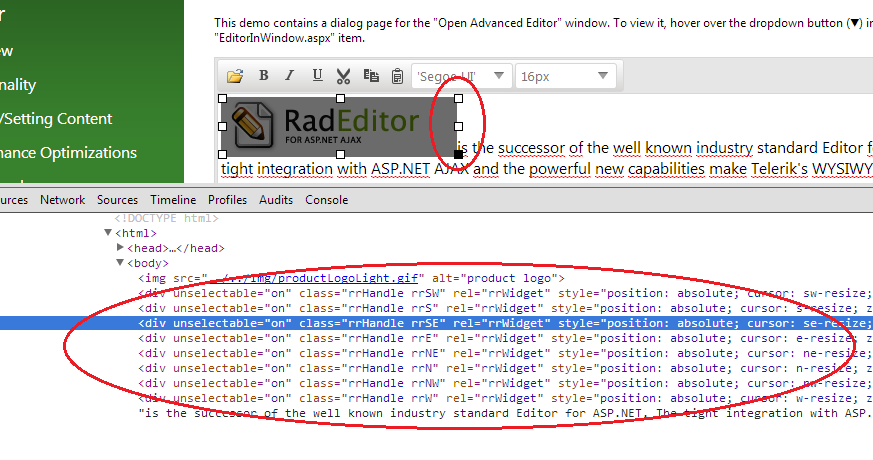The width and height of the screenshot is (873, 460).
Task: Click the right-middle resize handle of the logo
Action: click(x=458, y=126)
